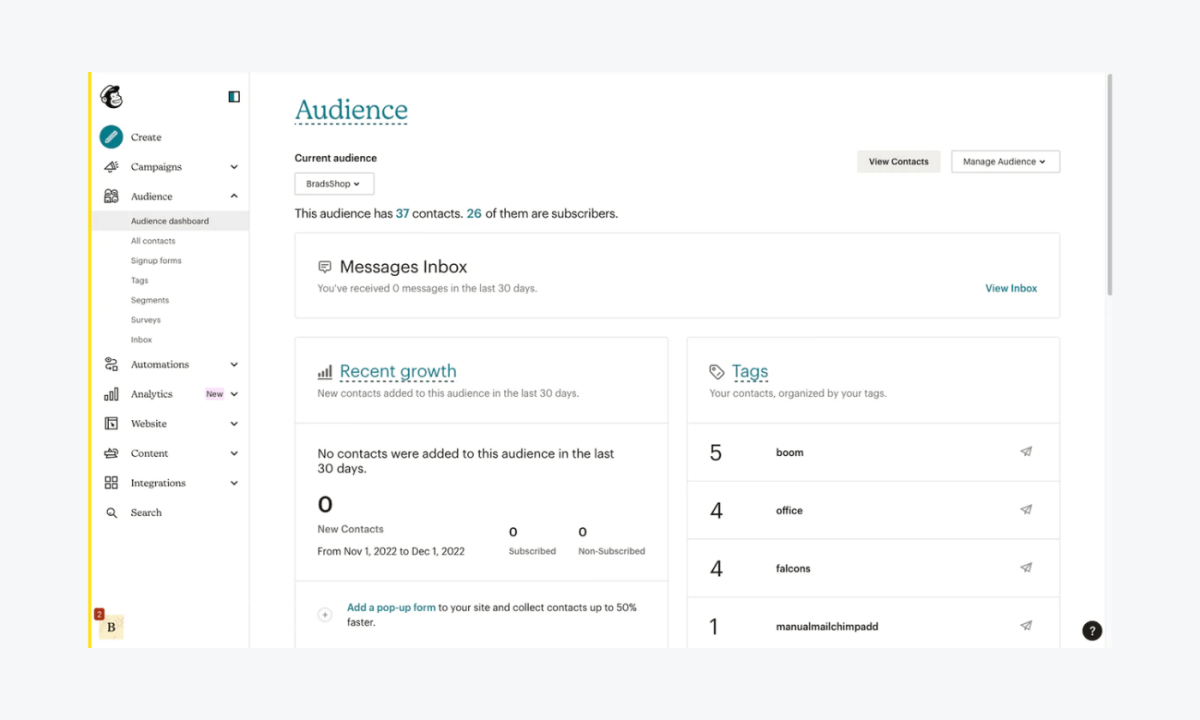The height and width of the screenshot is (720, 1200).
Task: Expand the Website menu chevron
Action: coord(234,424)
